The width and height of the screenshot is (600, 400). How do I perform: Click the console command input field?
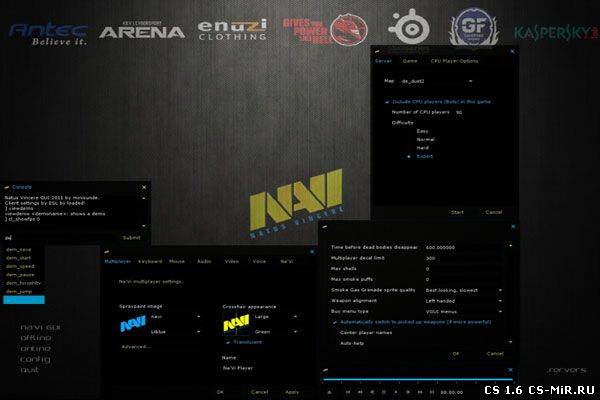tap(59, 238)
